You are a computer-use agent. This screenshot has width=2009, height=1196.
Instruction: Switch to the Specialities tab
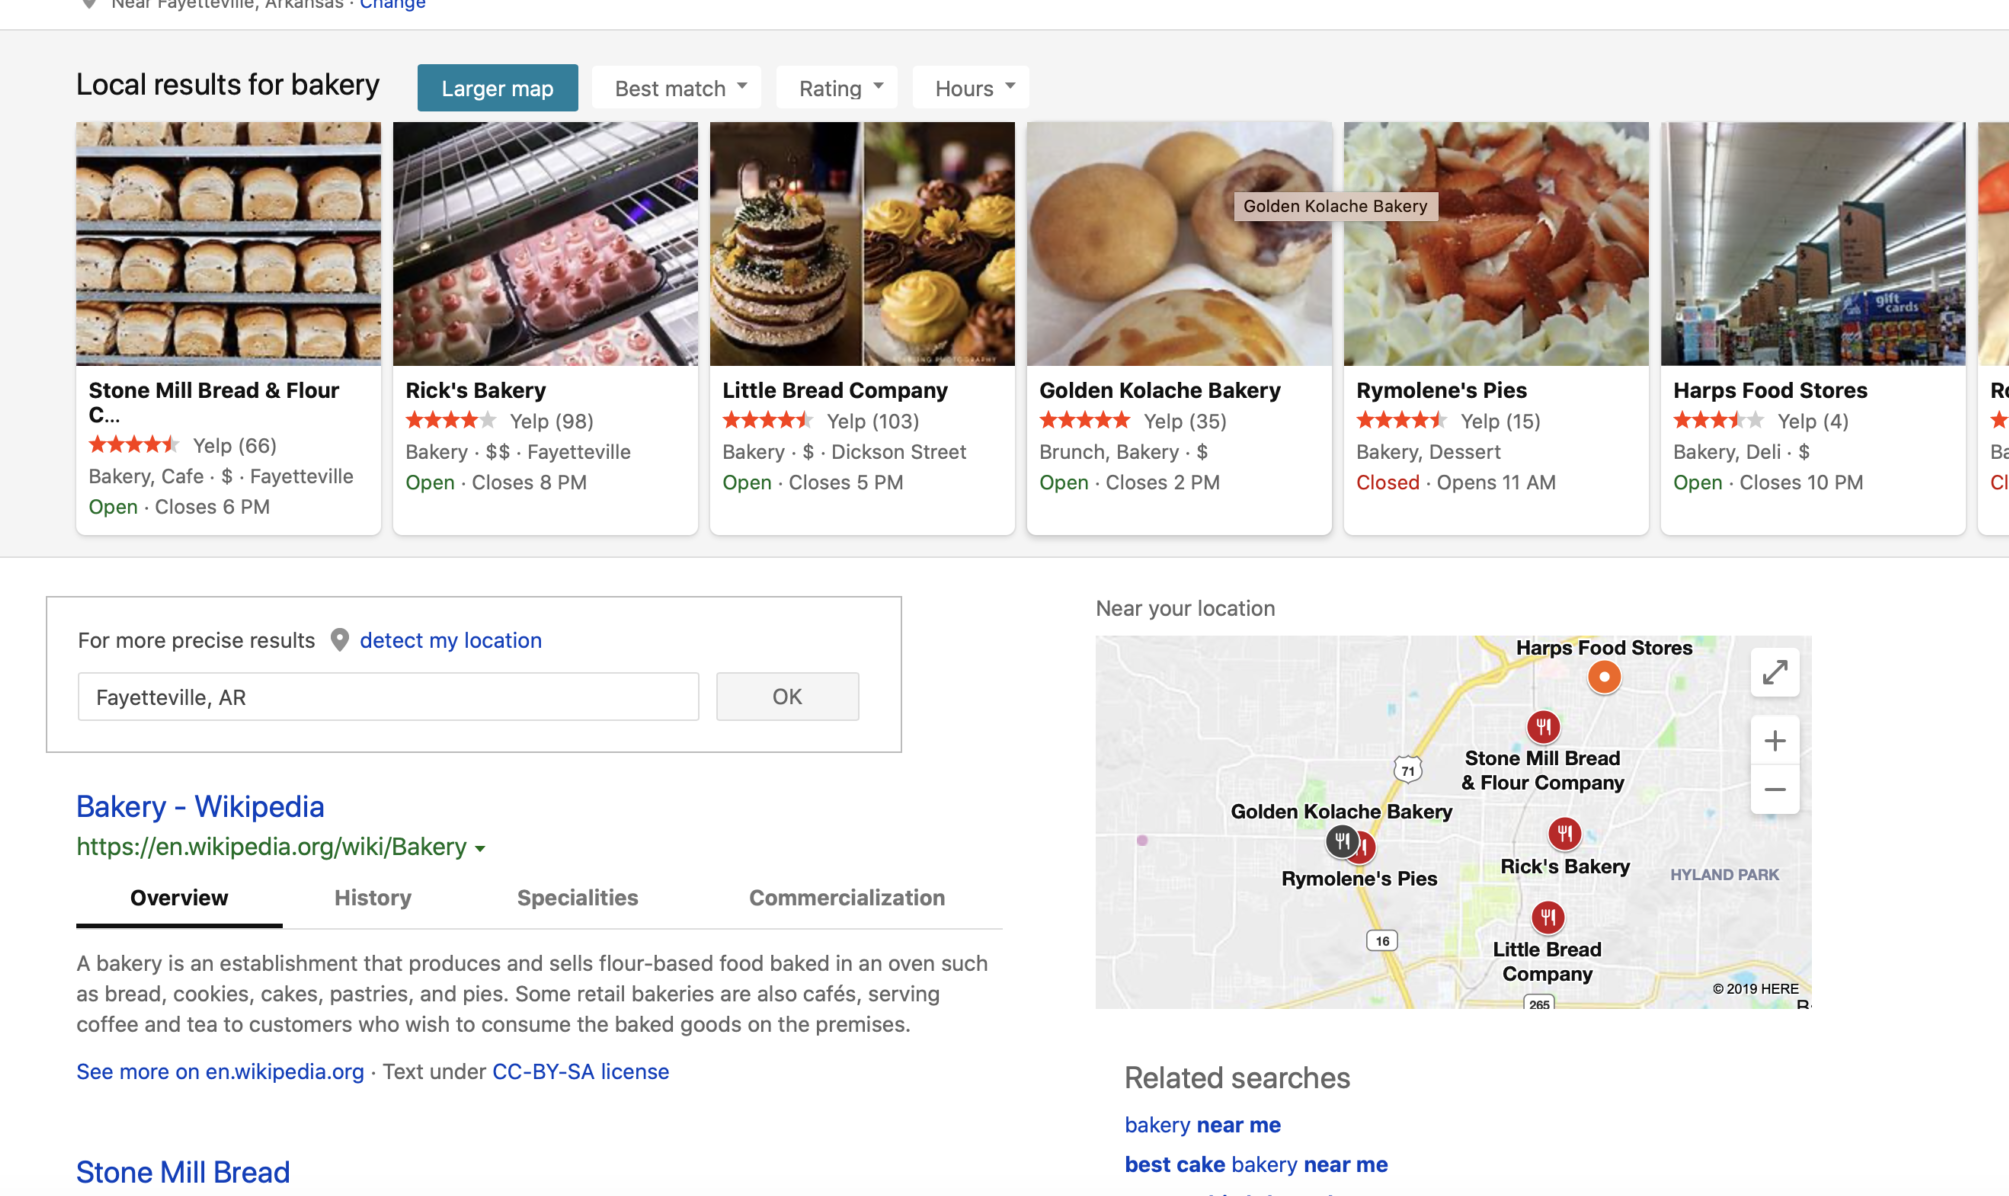pos(577,898)
